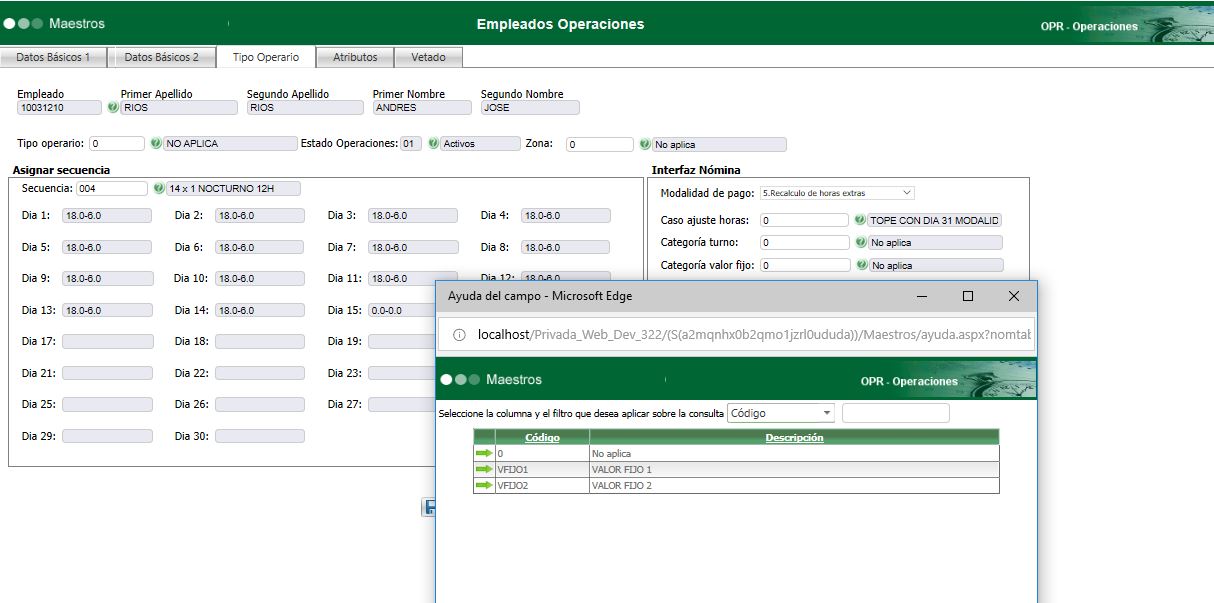Open help icon for Categoría turno
Viewport: 1214px width, 603px height.
(x=860, y=242)
